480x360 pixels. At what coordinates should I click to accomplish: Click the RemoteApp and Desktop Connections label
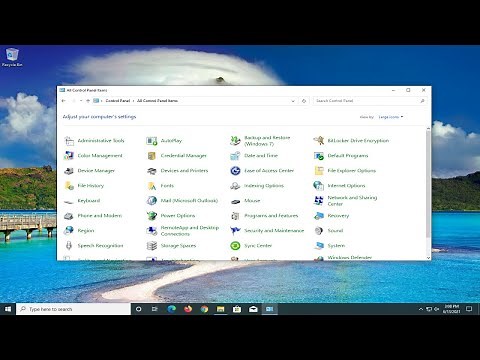(x=190, y=231)
